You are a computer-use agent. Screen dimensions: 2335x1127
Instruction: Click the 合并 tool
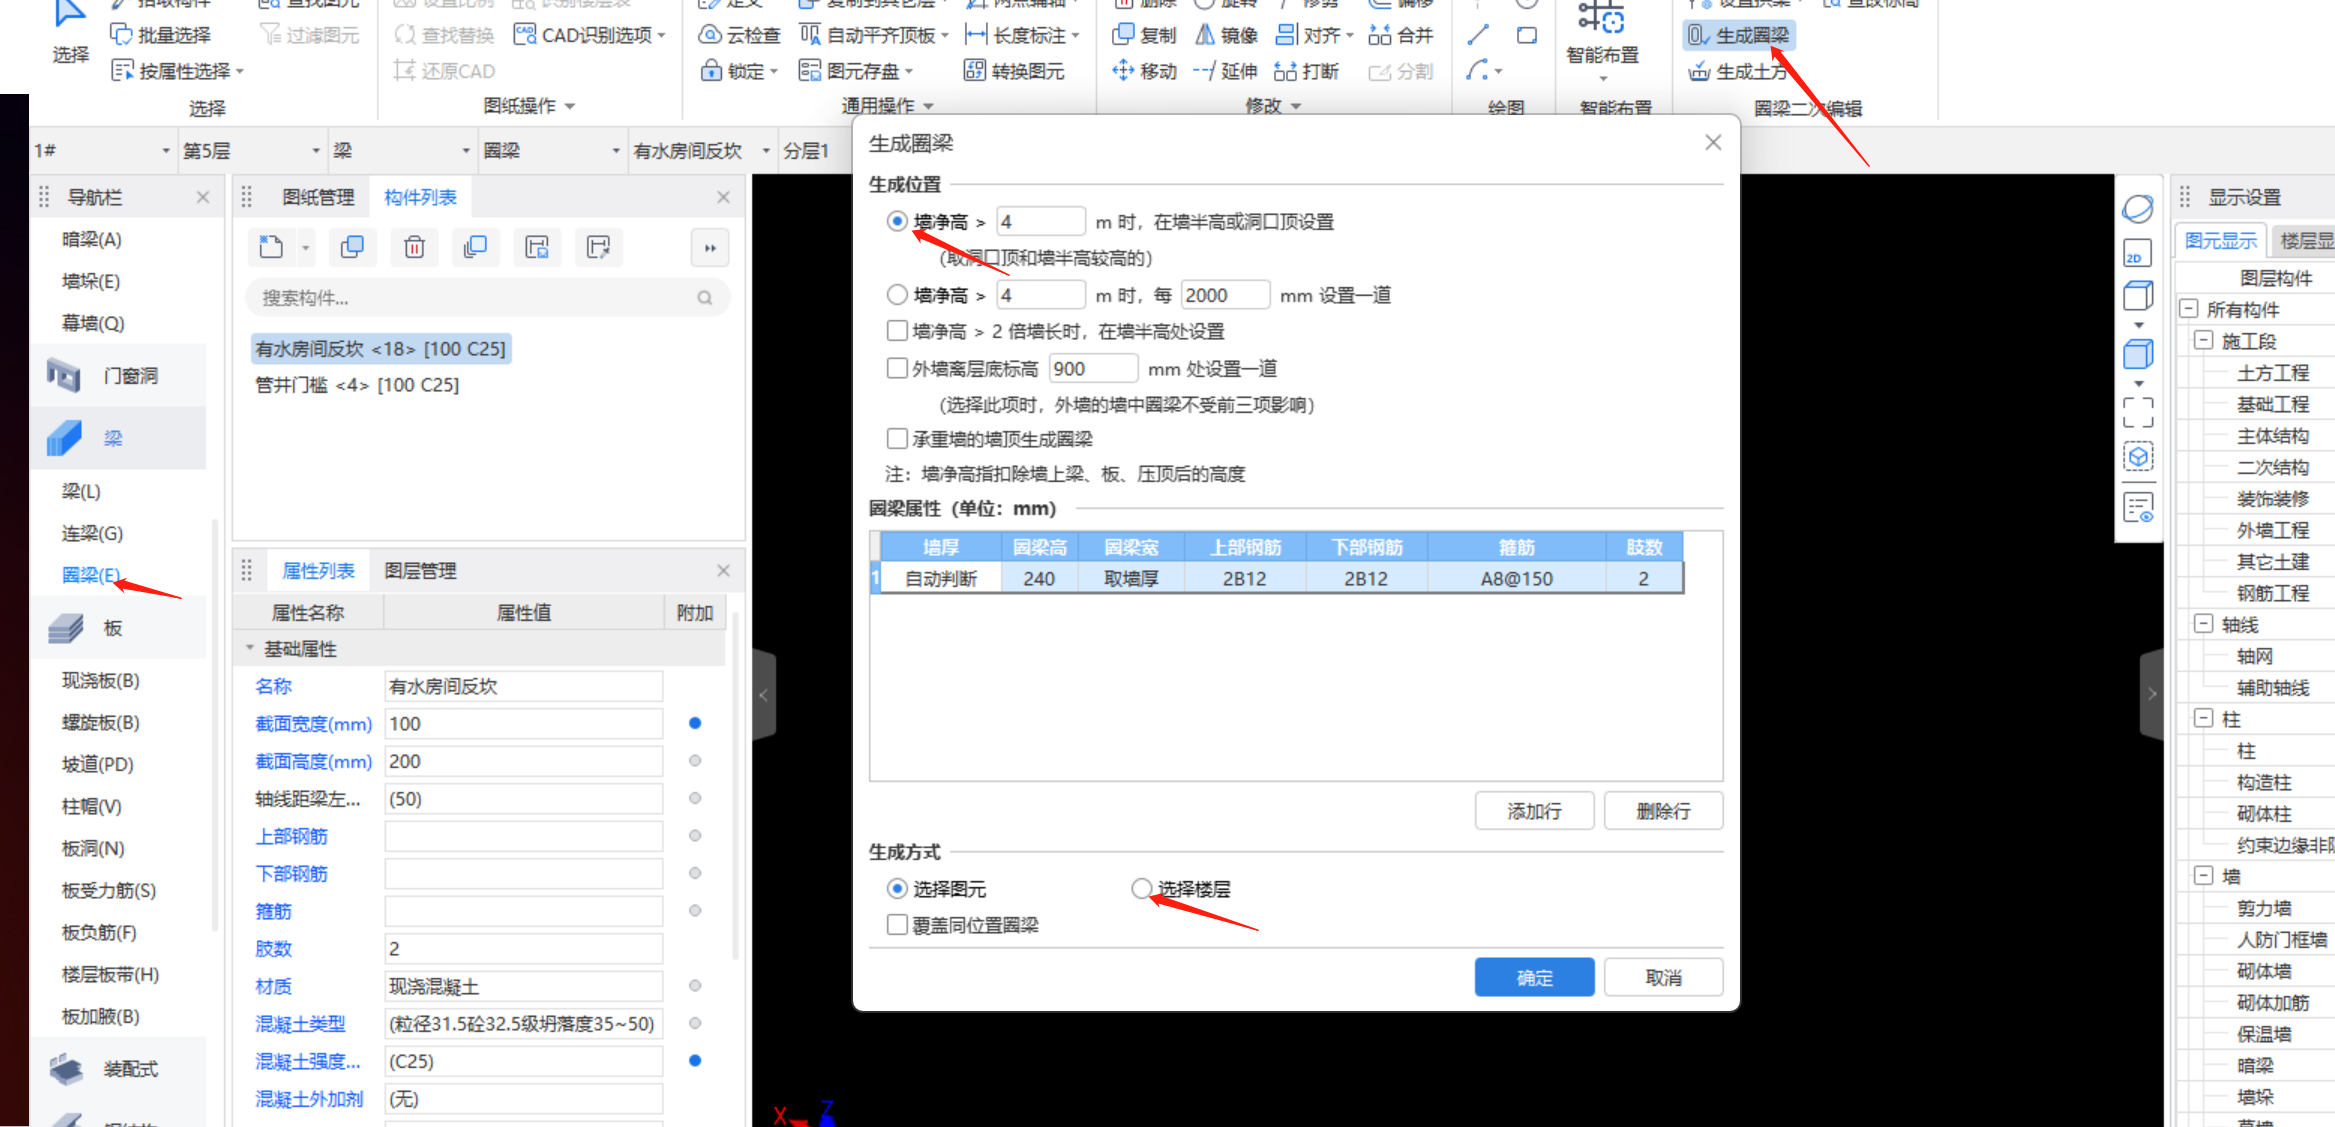pos(1401,36)
